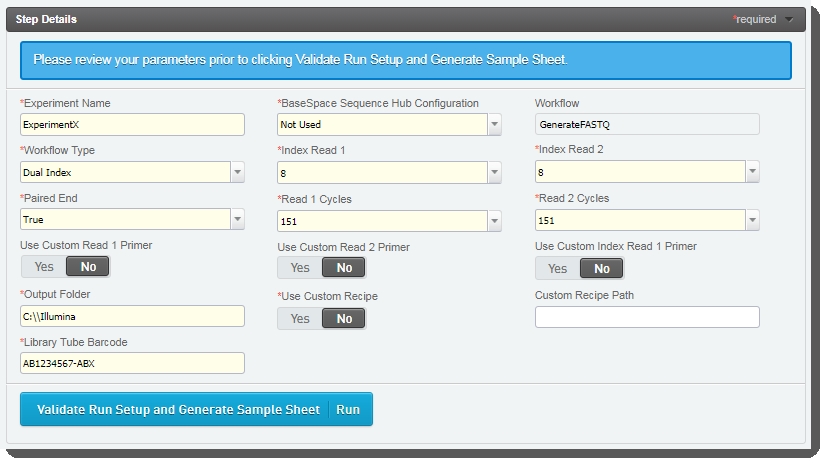The image size is (826, 464).
Task: Click the Experiment Name text field
Action: tap(132, 124)
